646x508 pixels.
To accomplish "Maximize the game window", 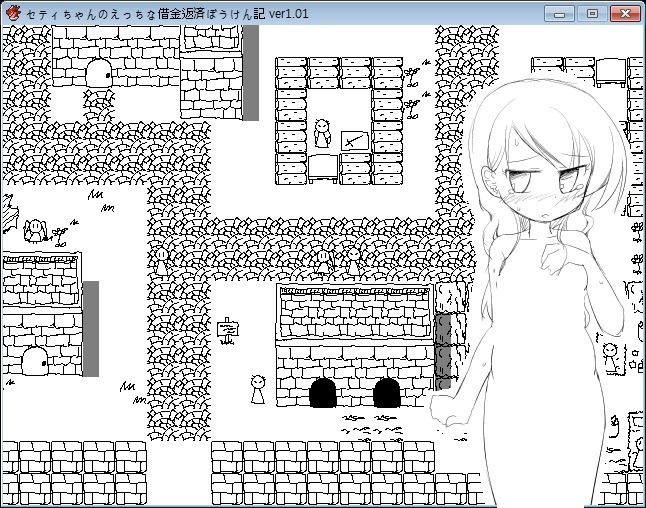I will pos(592,14).
